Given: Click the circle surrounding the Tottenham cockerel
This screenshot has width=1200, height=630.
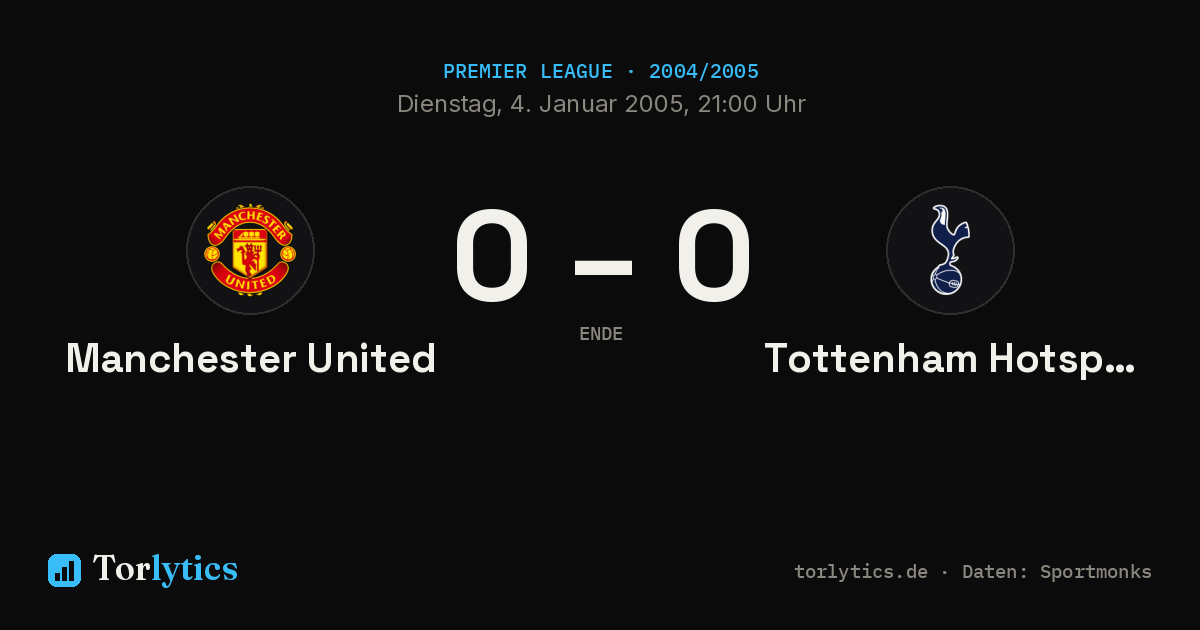Looking at the screenshot, I should point(950,250).
